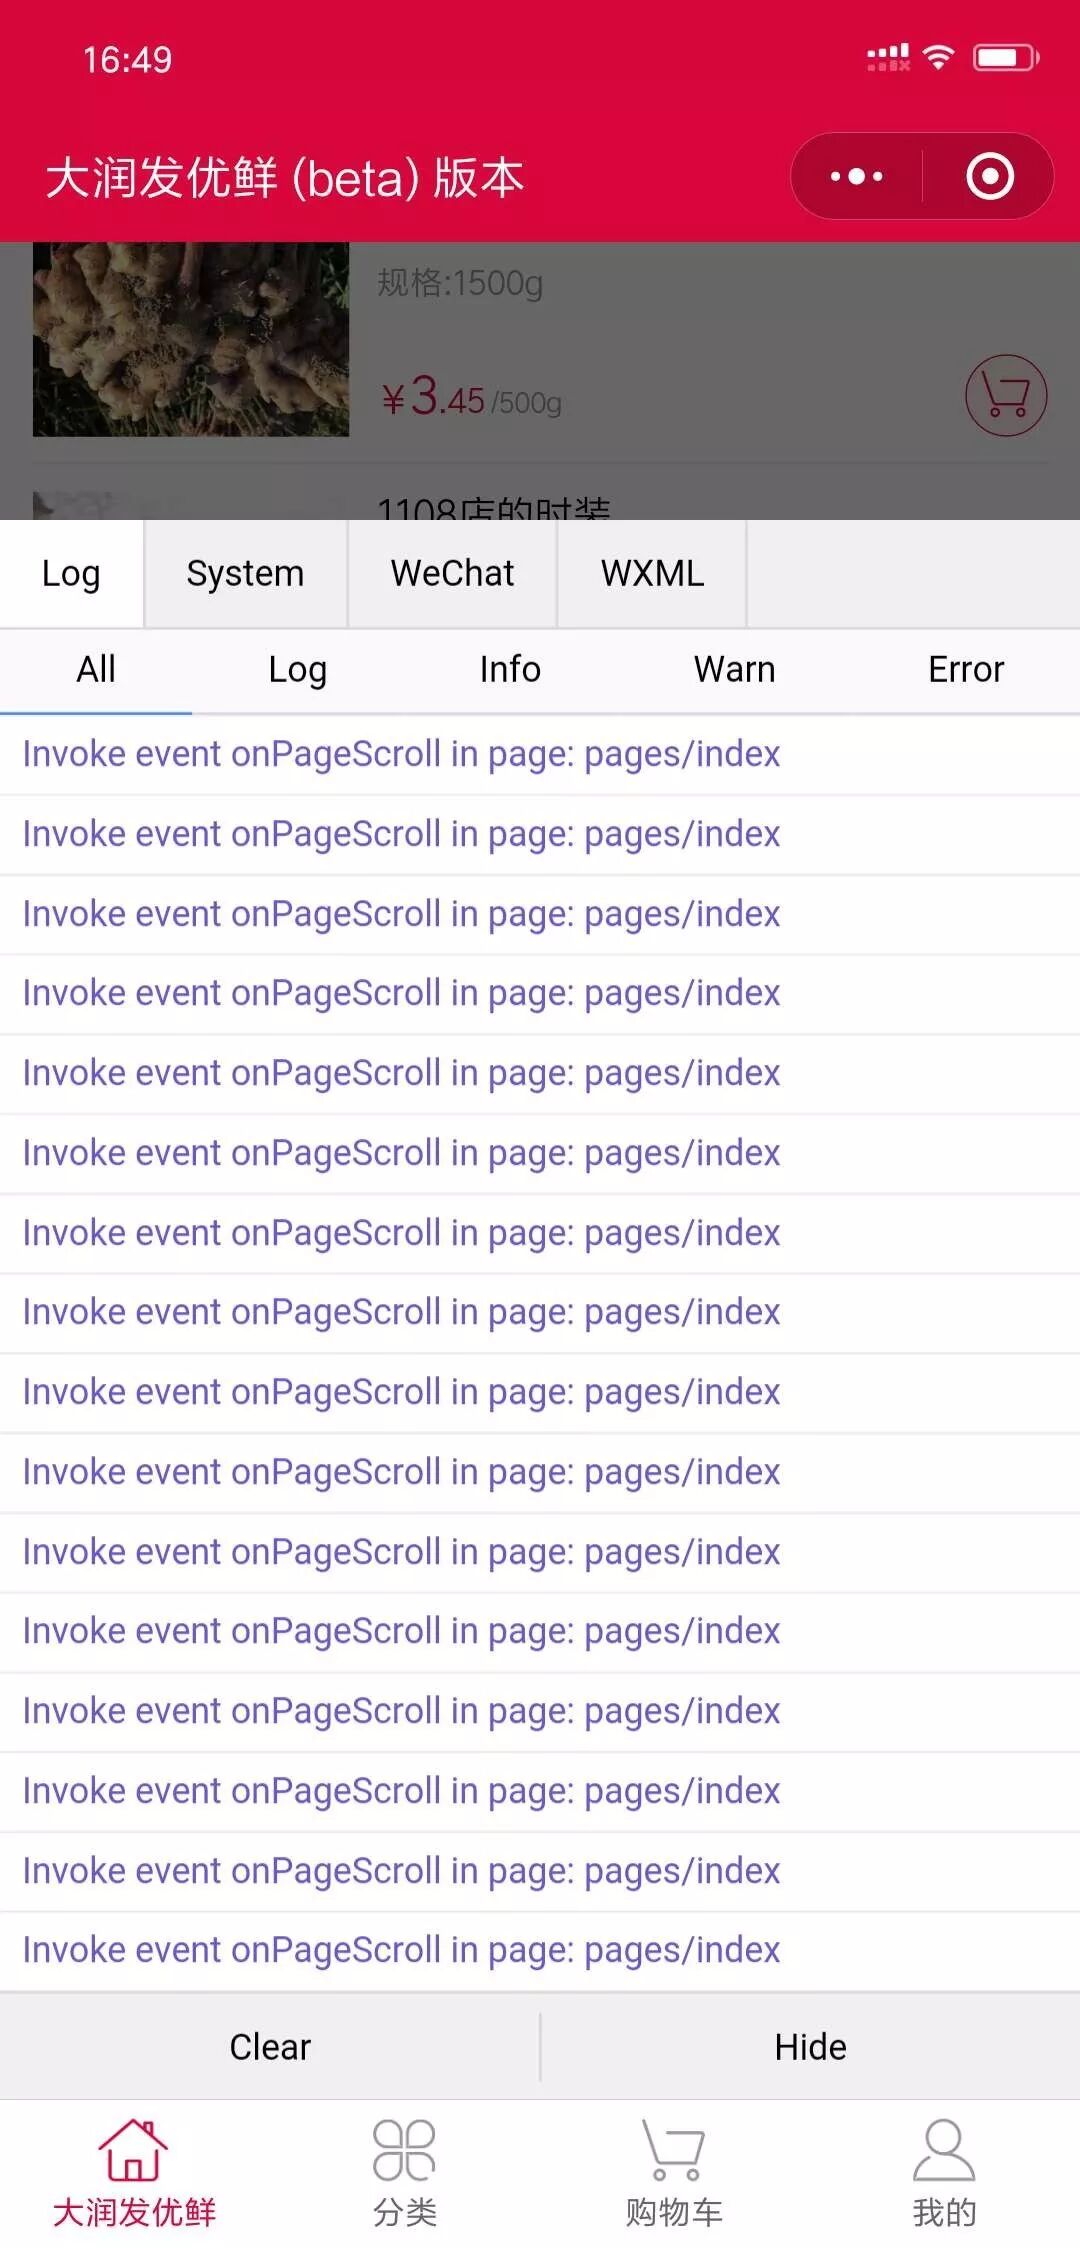Screen dimensions: 1080x2248
Task: Add the ginger product to cart
Action: pos(1006,395)
